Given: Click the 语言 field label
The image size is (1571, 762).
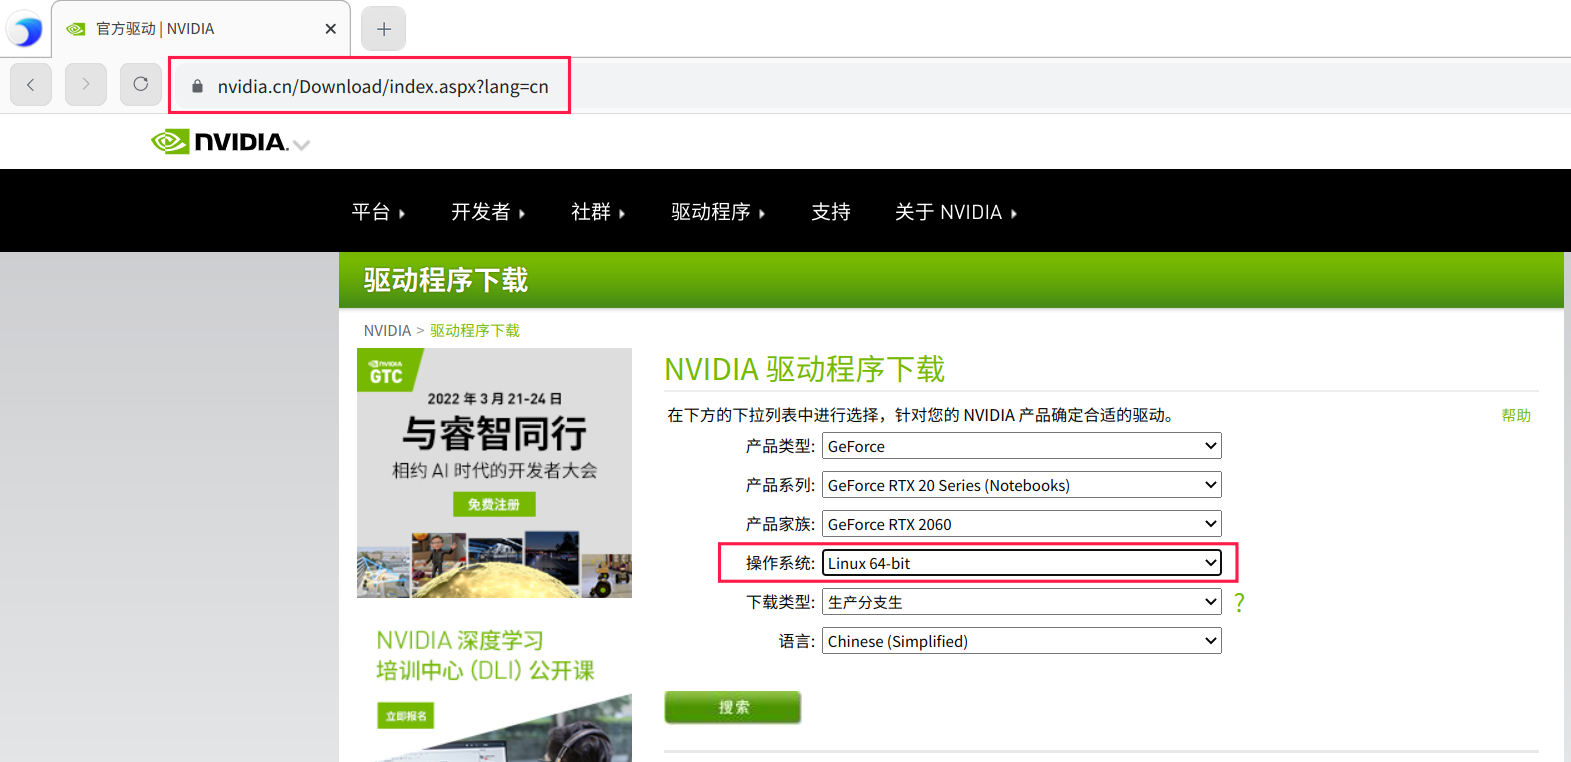Looking at the screenshot, I should pos(797,641).
